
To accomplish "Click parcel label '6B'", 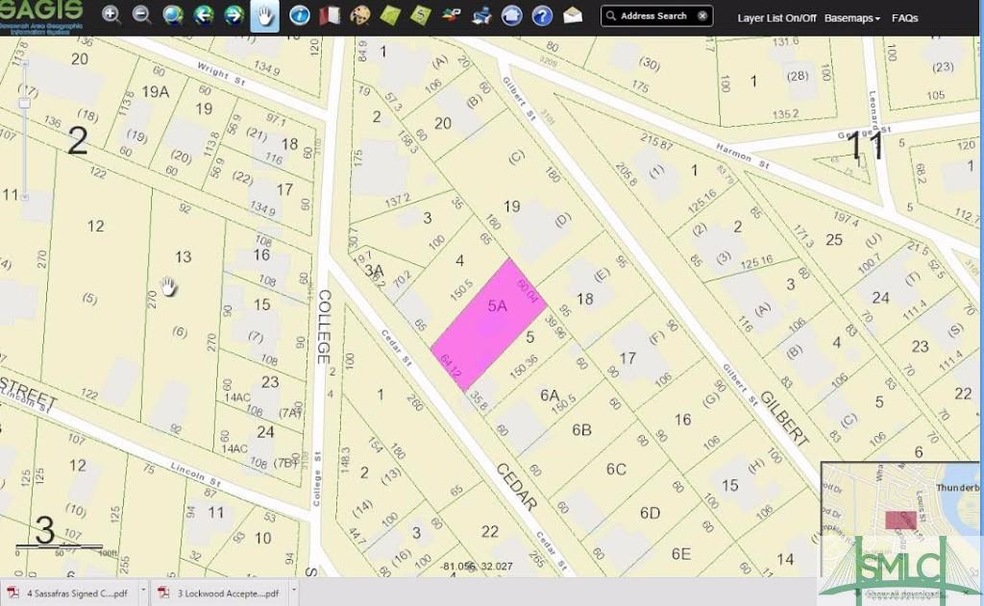I will [x=582, y=430].
